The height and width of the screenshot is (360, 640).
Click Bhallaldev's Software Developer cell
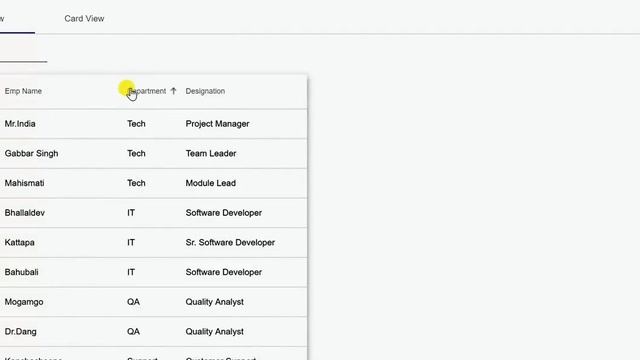pos(224,213)
